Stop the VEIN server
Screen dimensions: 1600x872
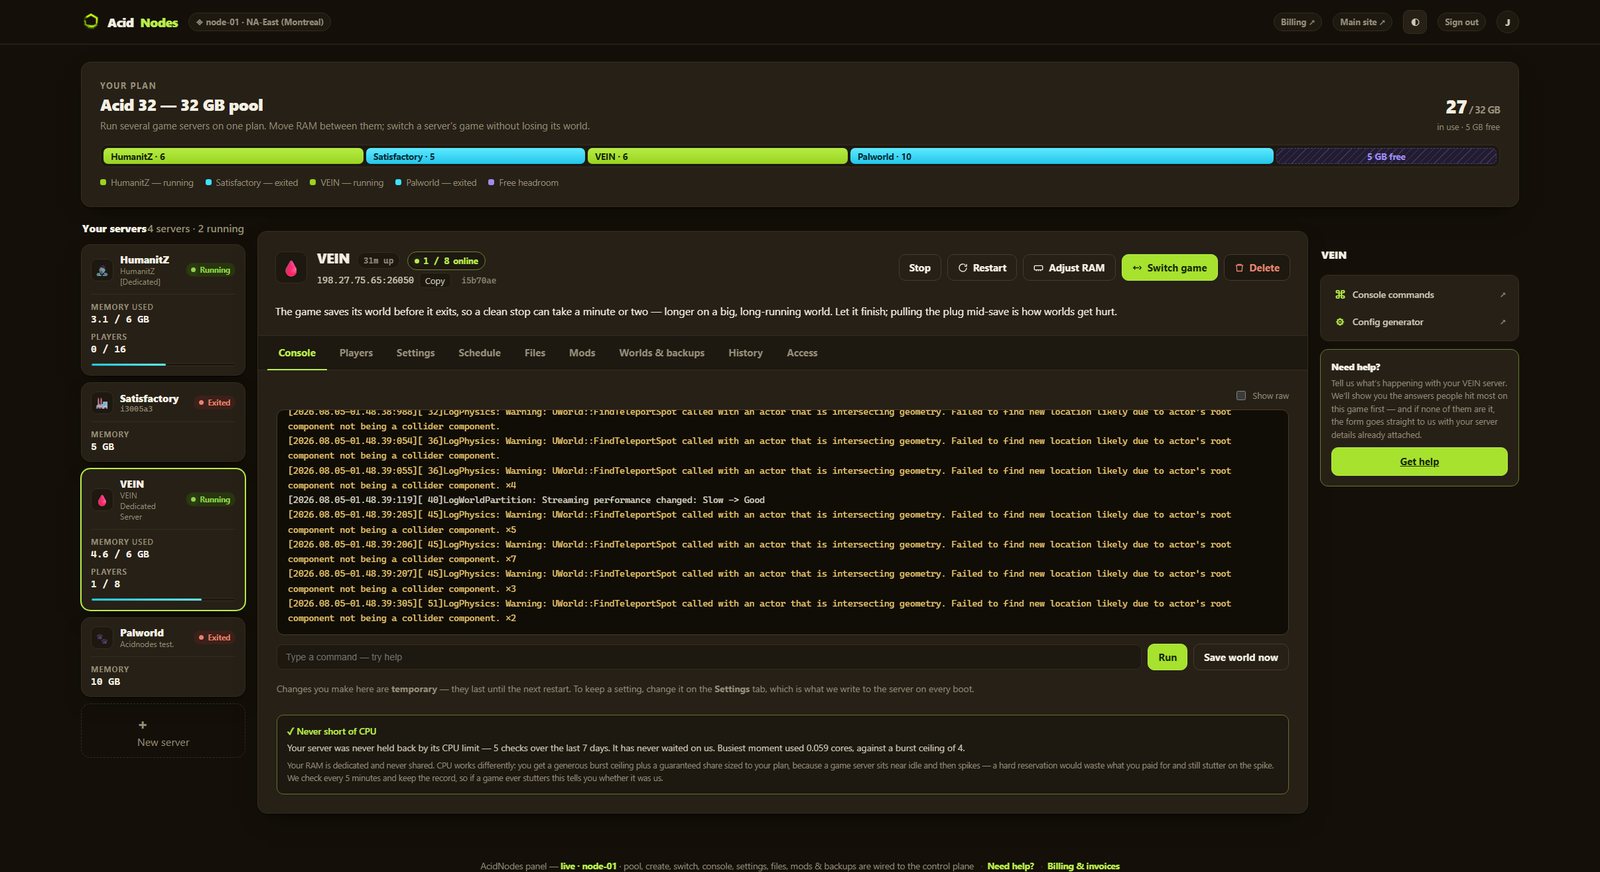coord(920,268)
